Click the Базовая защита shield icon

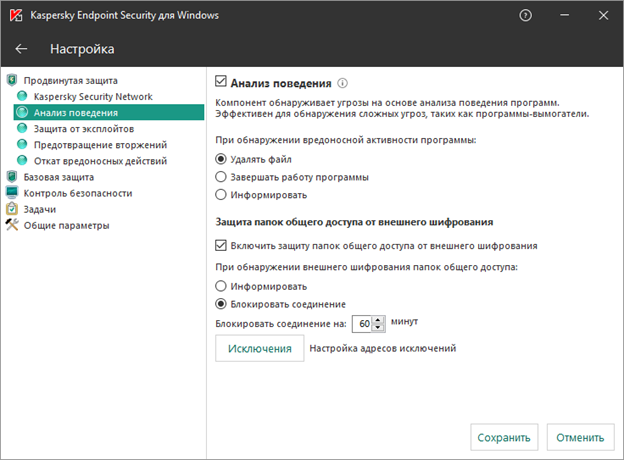(x=12, y=177)
